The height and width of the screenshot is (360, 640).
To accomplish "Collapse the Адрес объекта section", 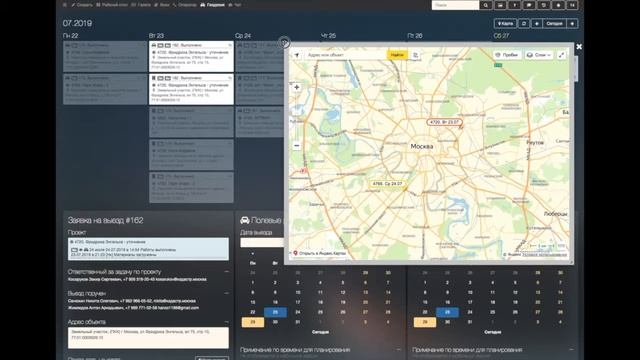I will point(227,322).
